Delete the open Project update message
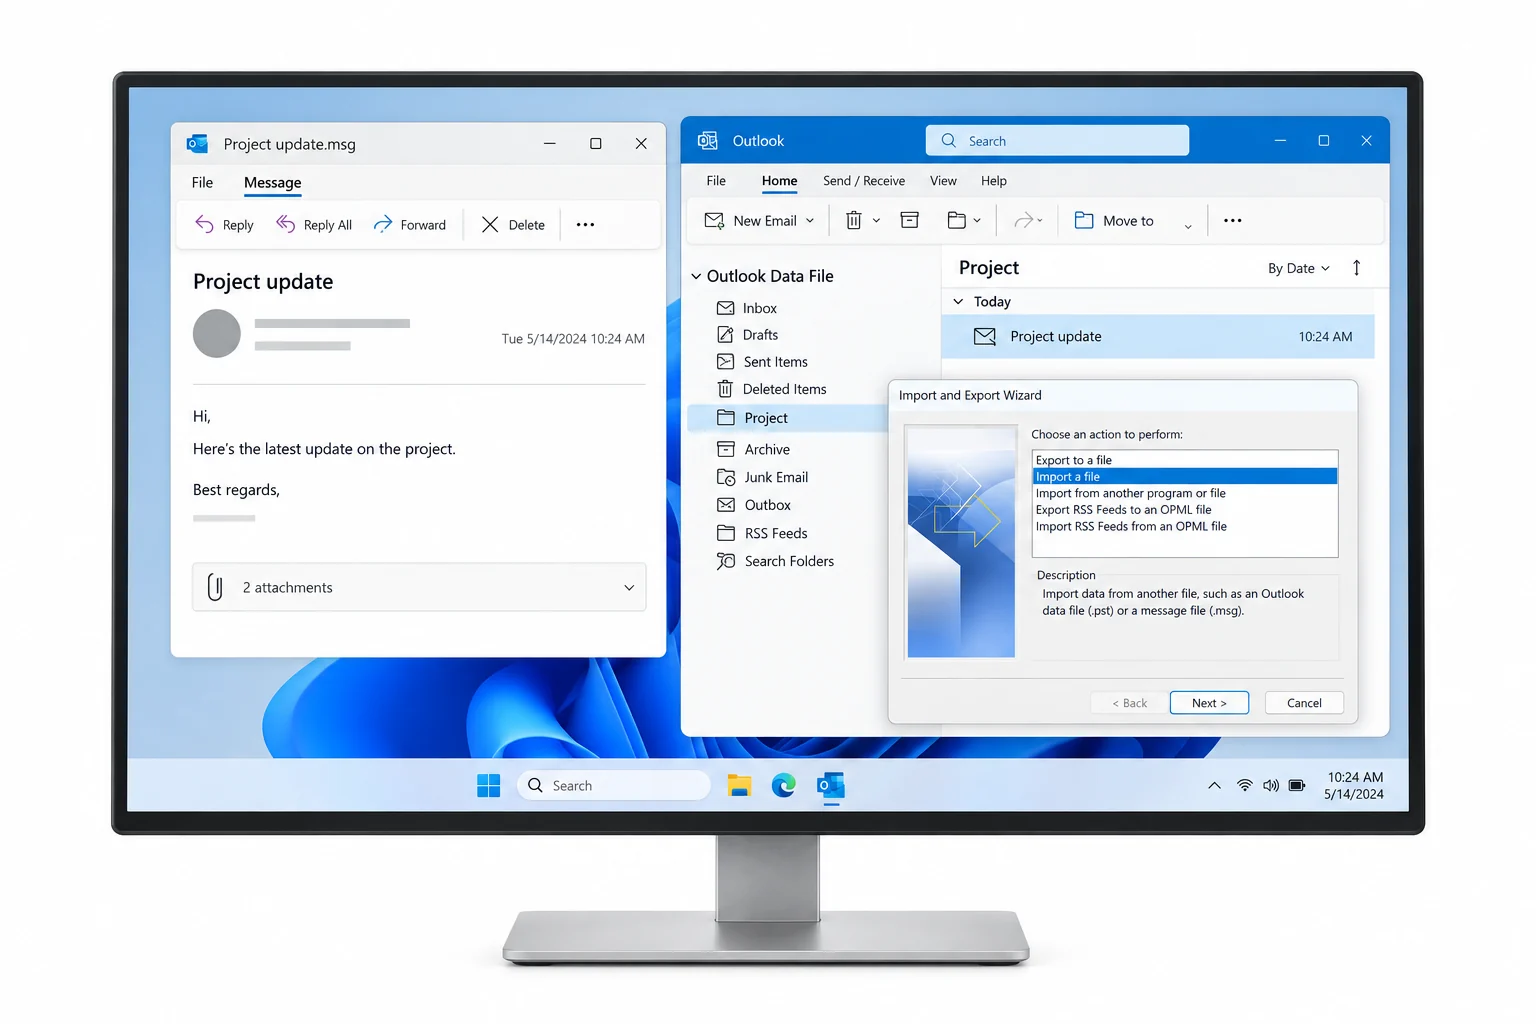The image size is (1536, 1024). click(513, 225)
